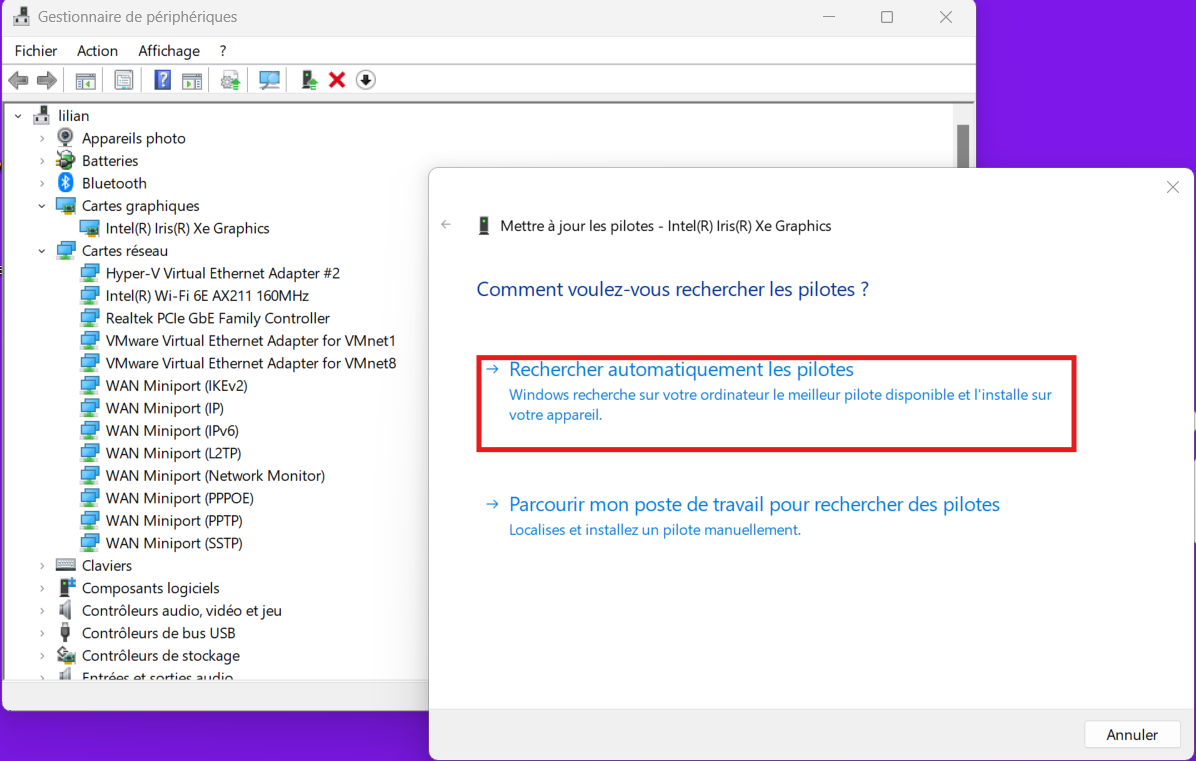Toggle the console tree pane toolbar icon
The width and height of the screenshot is (1196, 761).
pos(85,80)
